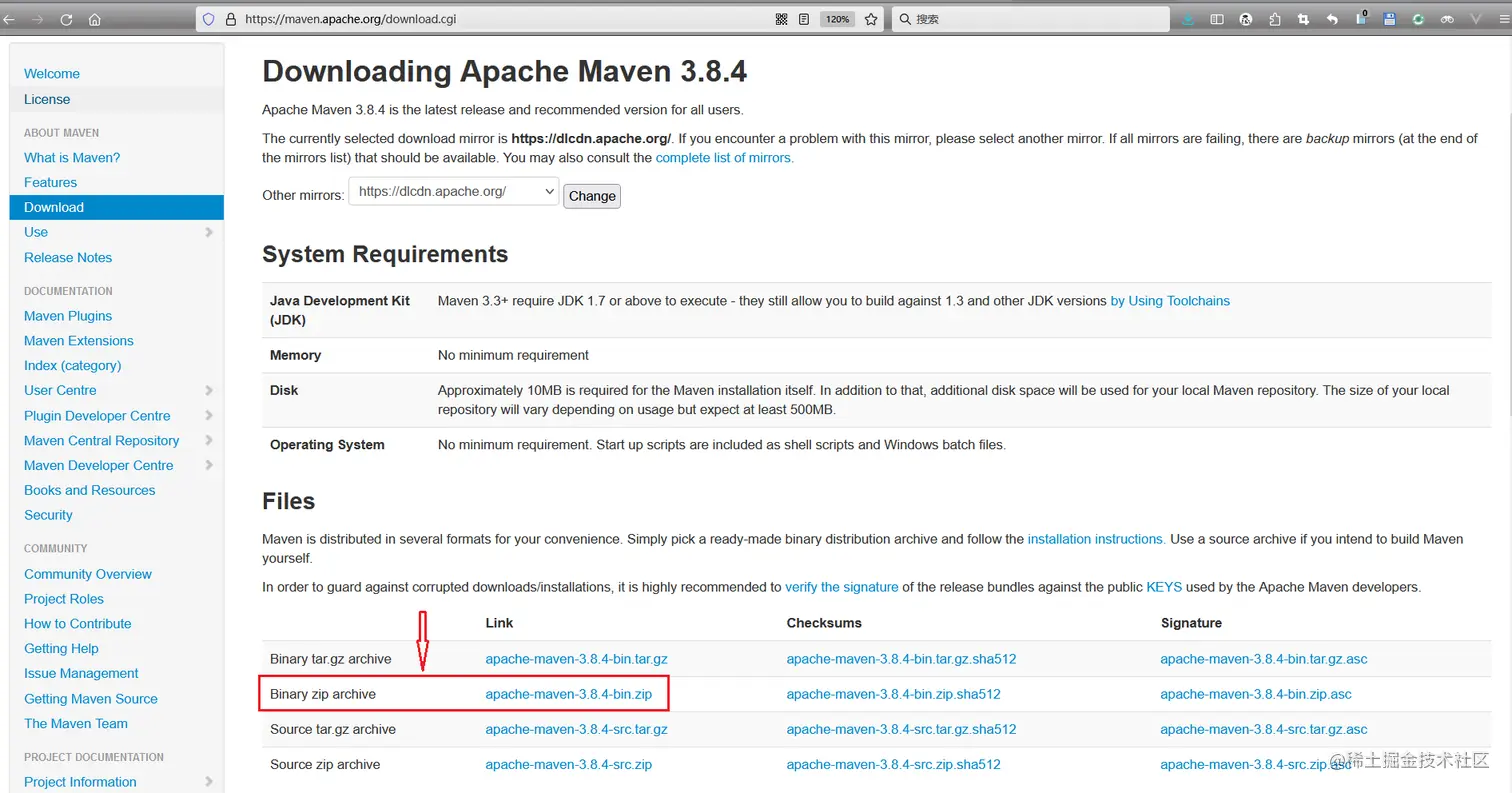Viewport: 1512px width, 793px height.
Task: Open the License sidebar item
Action: tap(47, 99)
